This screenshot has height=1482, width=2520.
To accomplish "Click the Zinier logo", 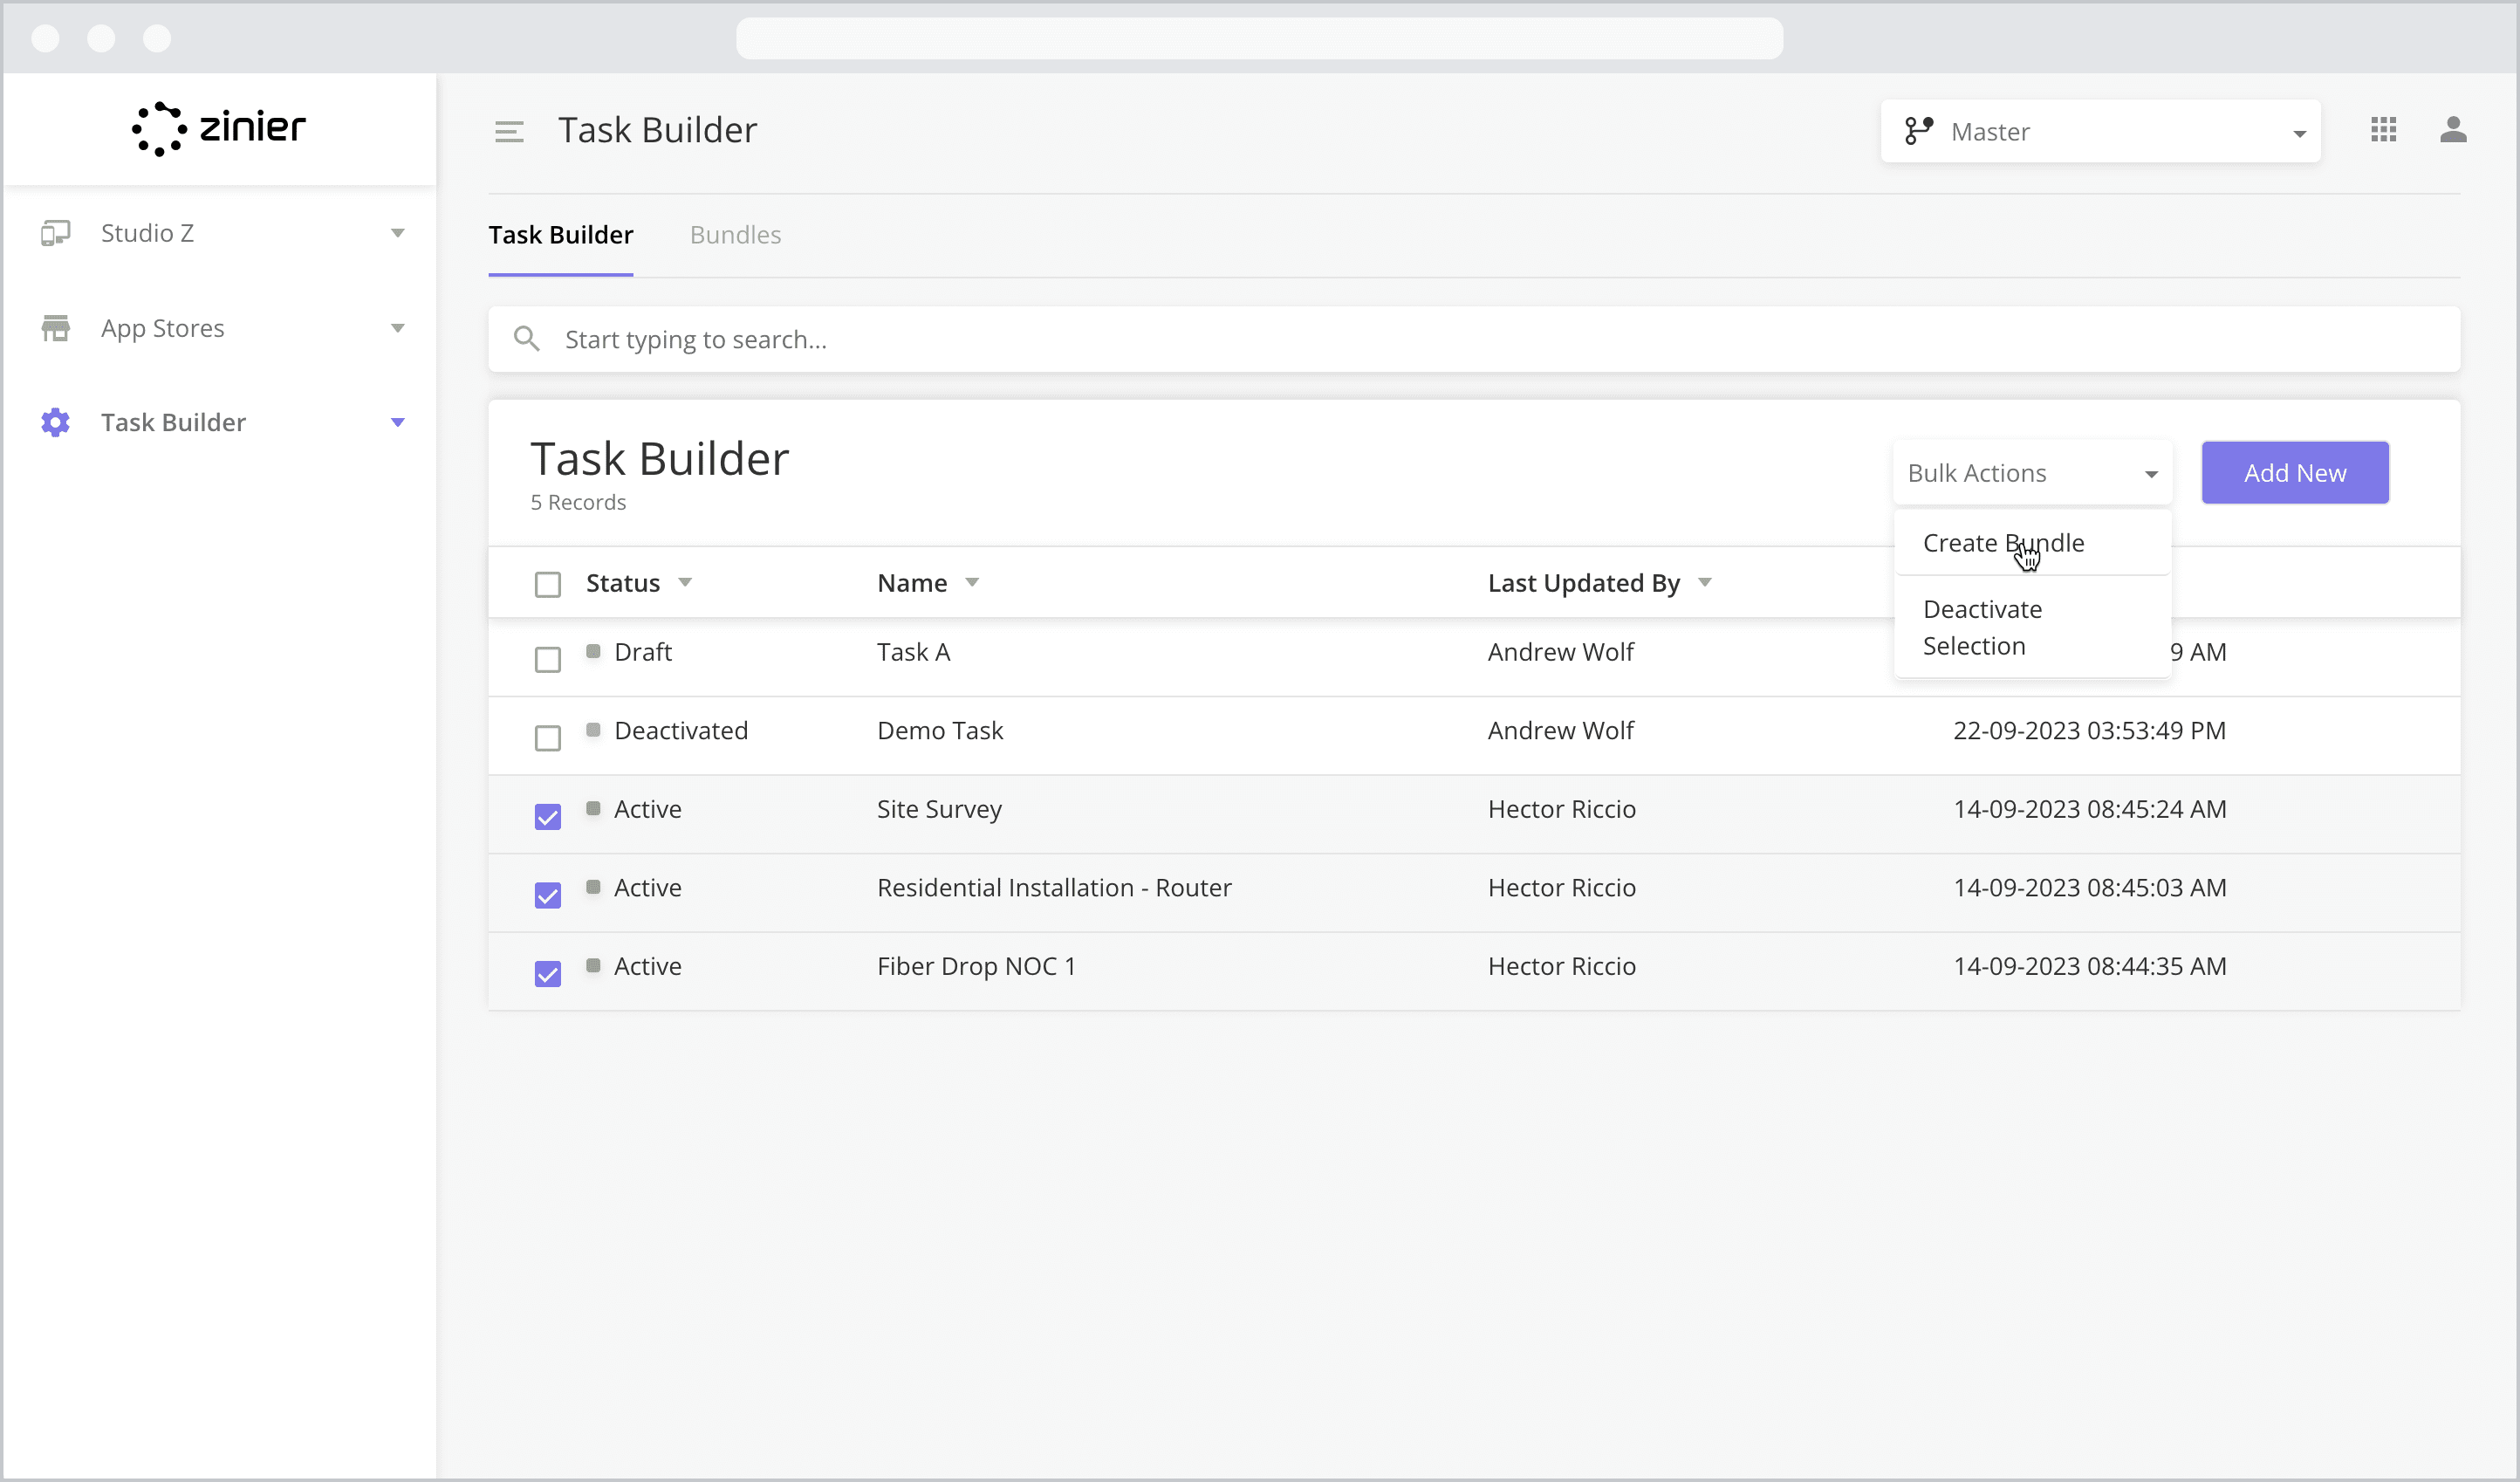I will [218, 128].
